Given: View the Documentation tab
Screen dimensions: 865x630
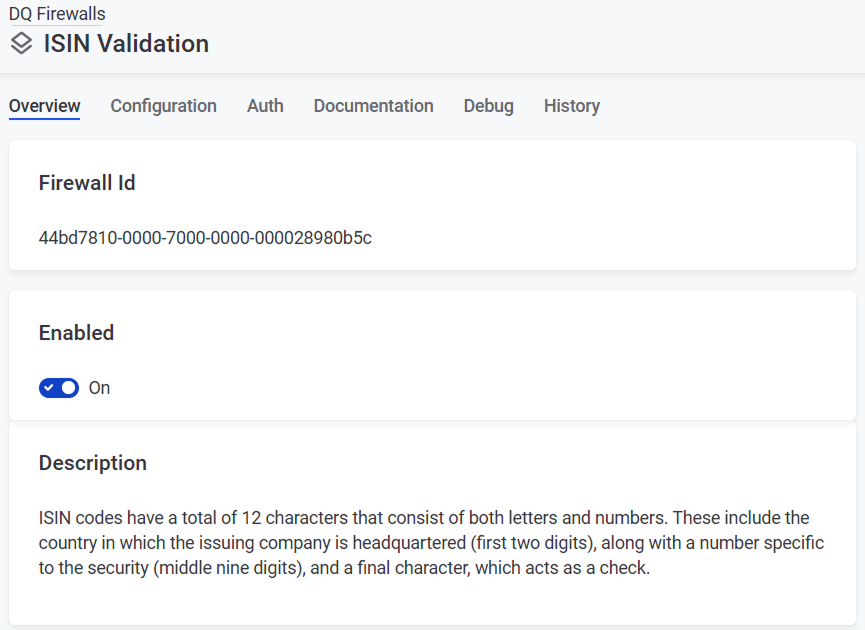Looking at the screenshot, I should pyautogui.click(x=373, y=106).
